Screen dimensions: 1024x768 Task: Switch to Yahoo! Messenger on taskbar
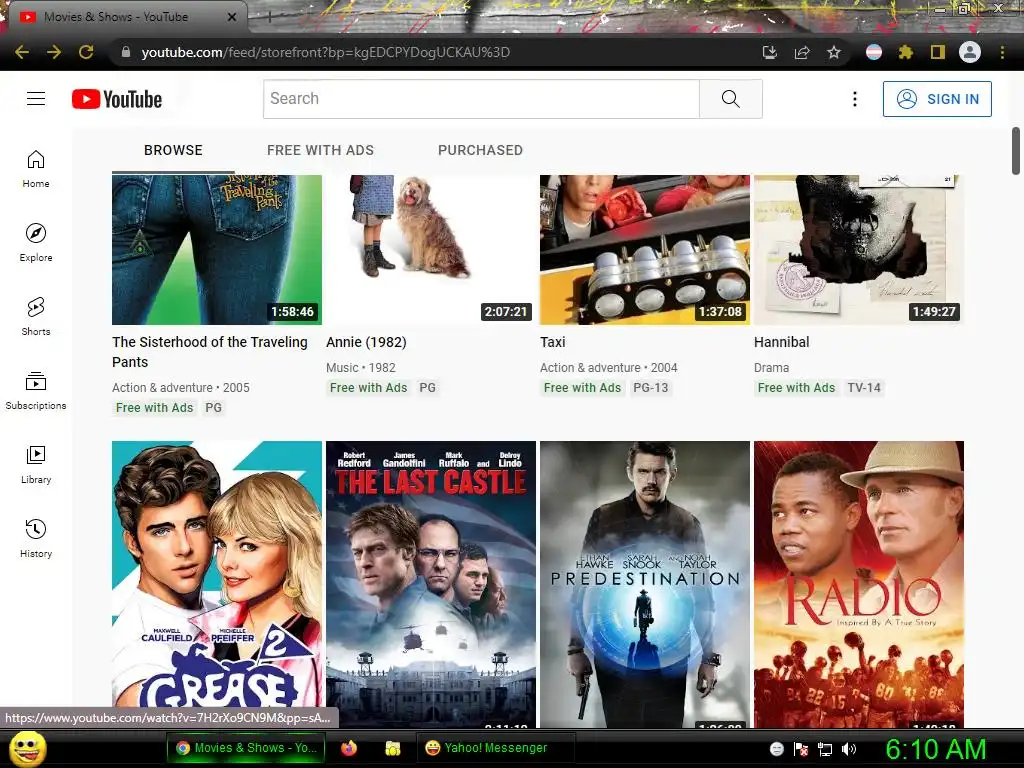tap(495, 748)
